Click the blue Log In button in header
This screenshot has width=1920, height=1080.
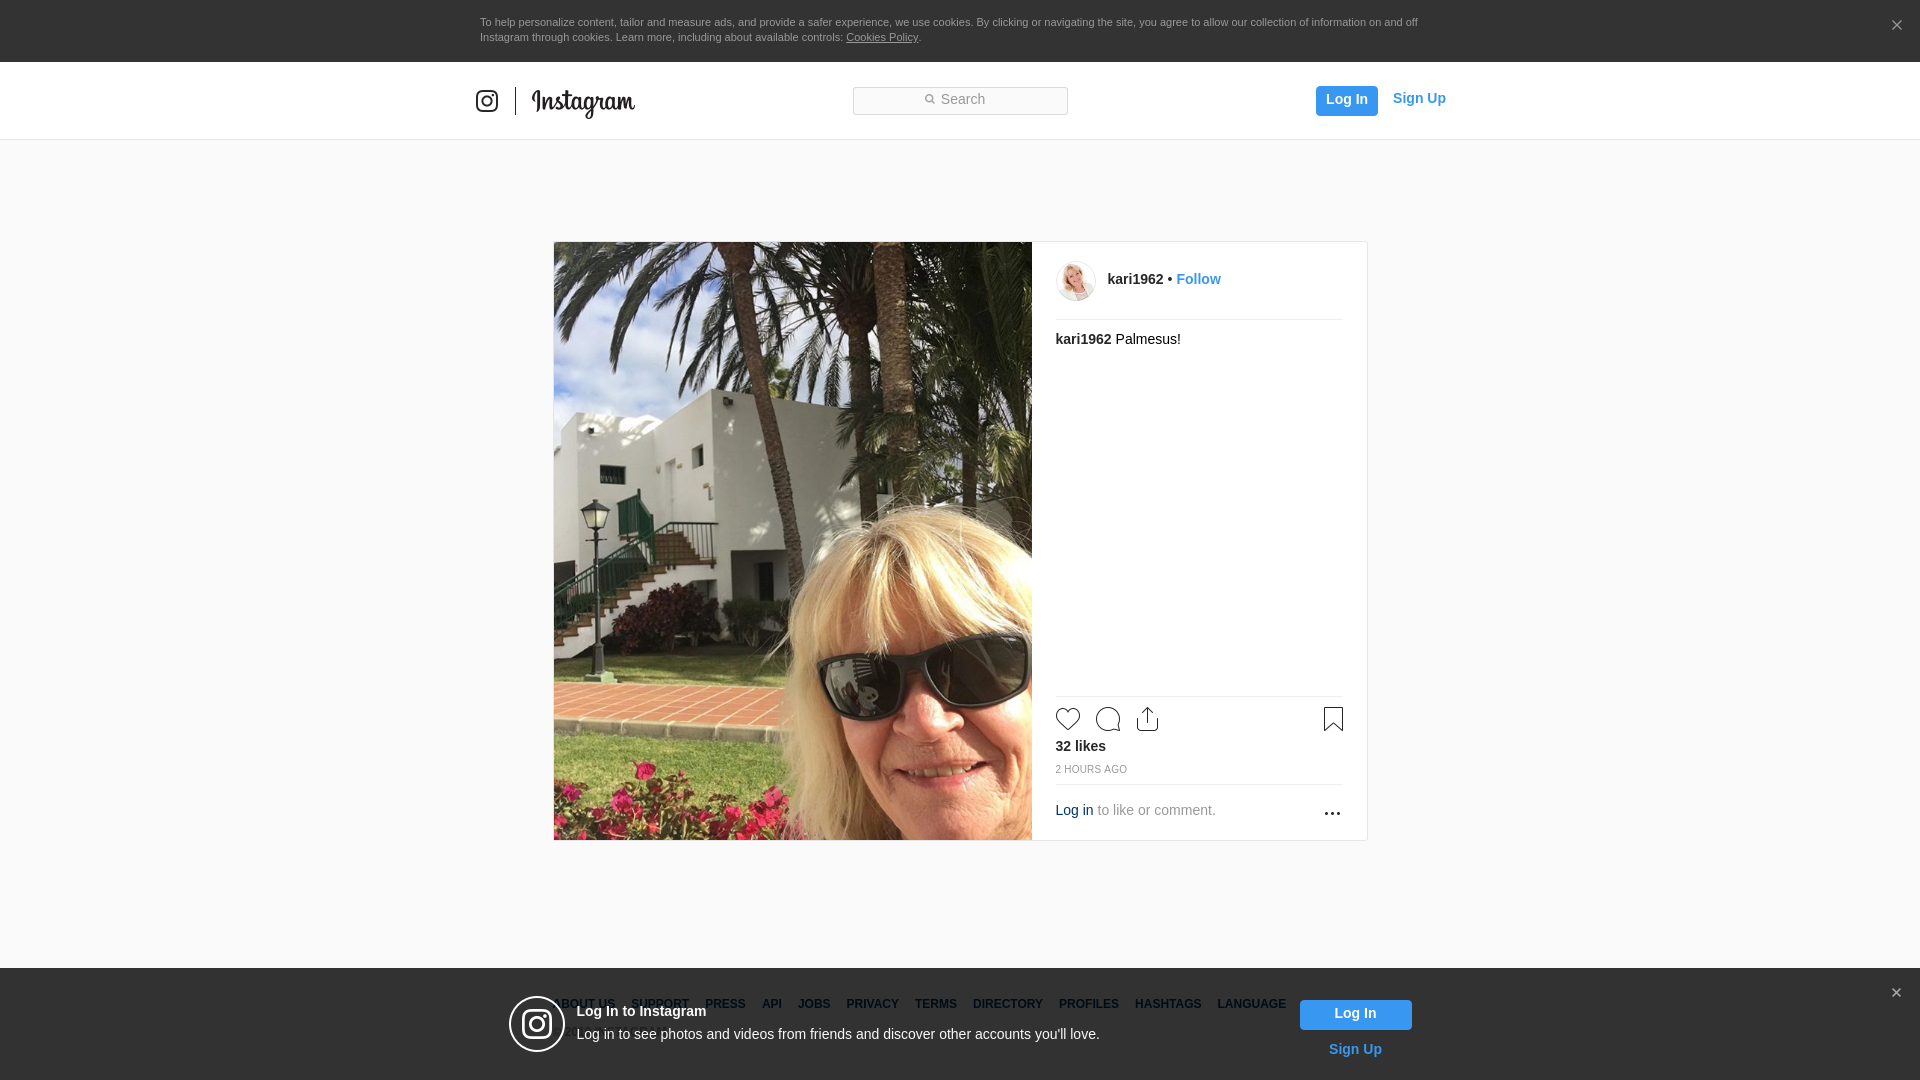point(1346,100)
